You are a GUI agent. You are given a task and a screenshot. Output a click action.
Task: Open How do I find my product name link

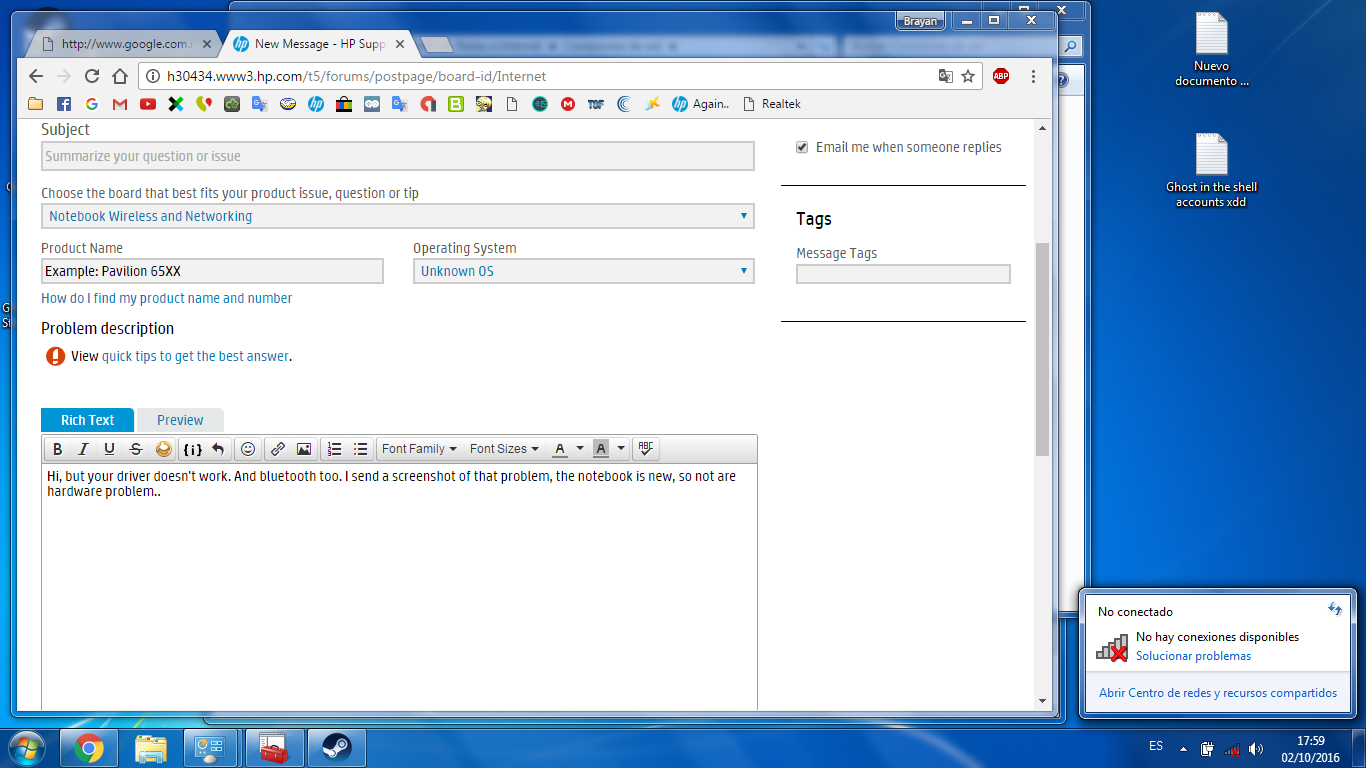(x=167, y=298)
